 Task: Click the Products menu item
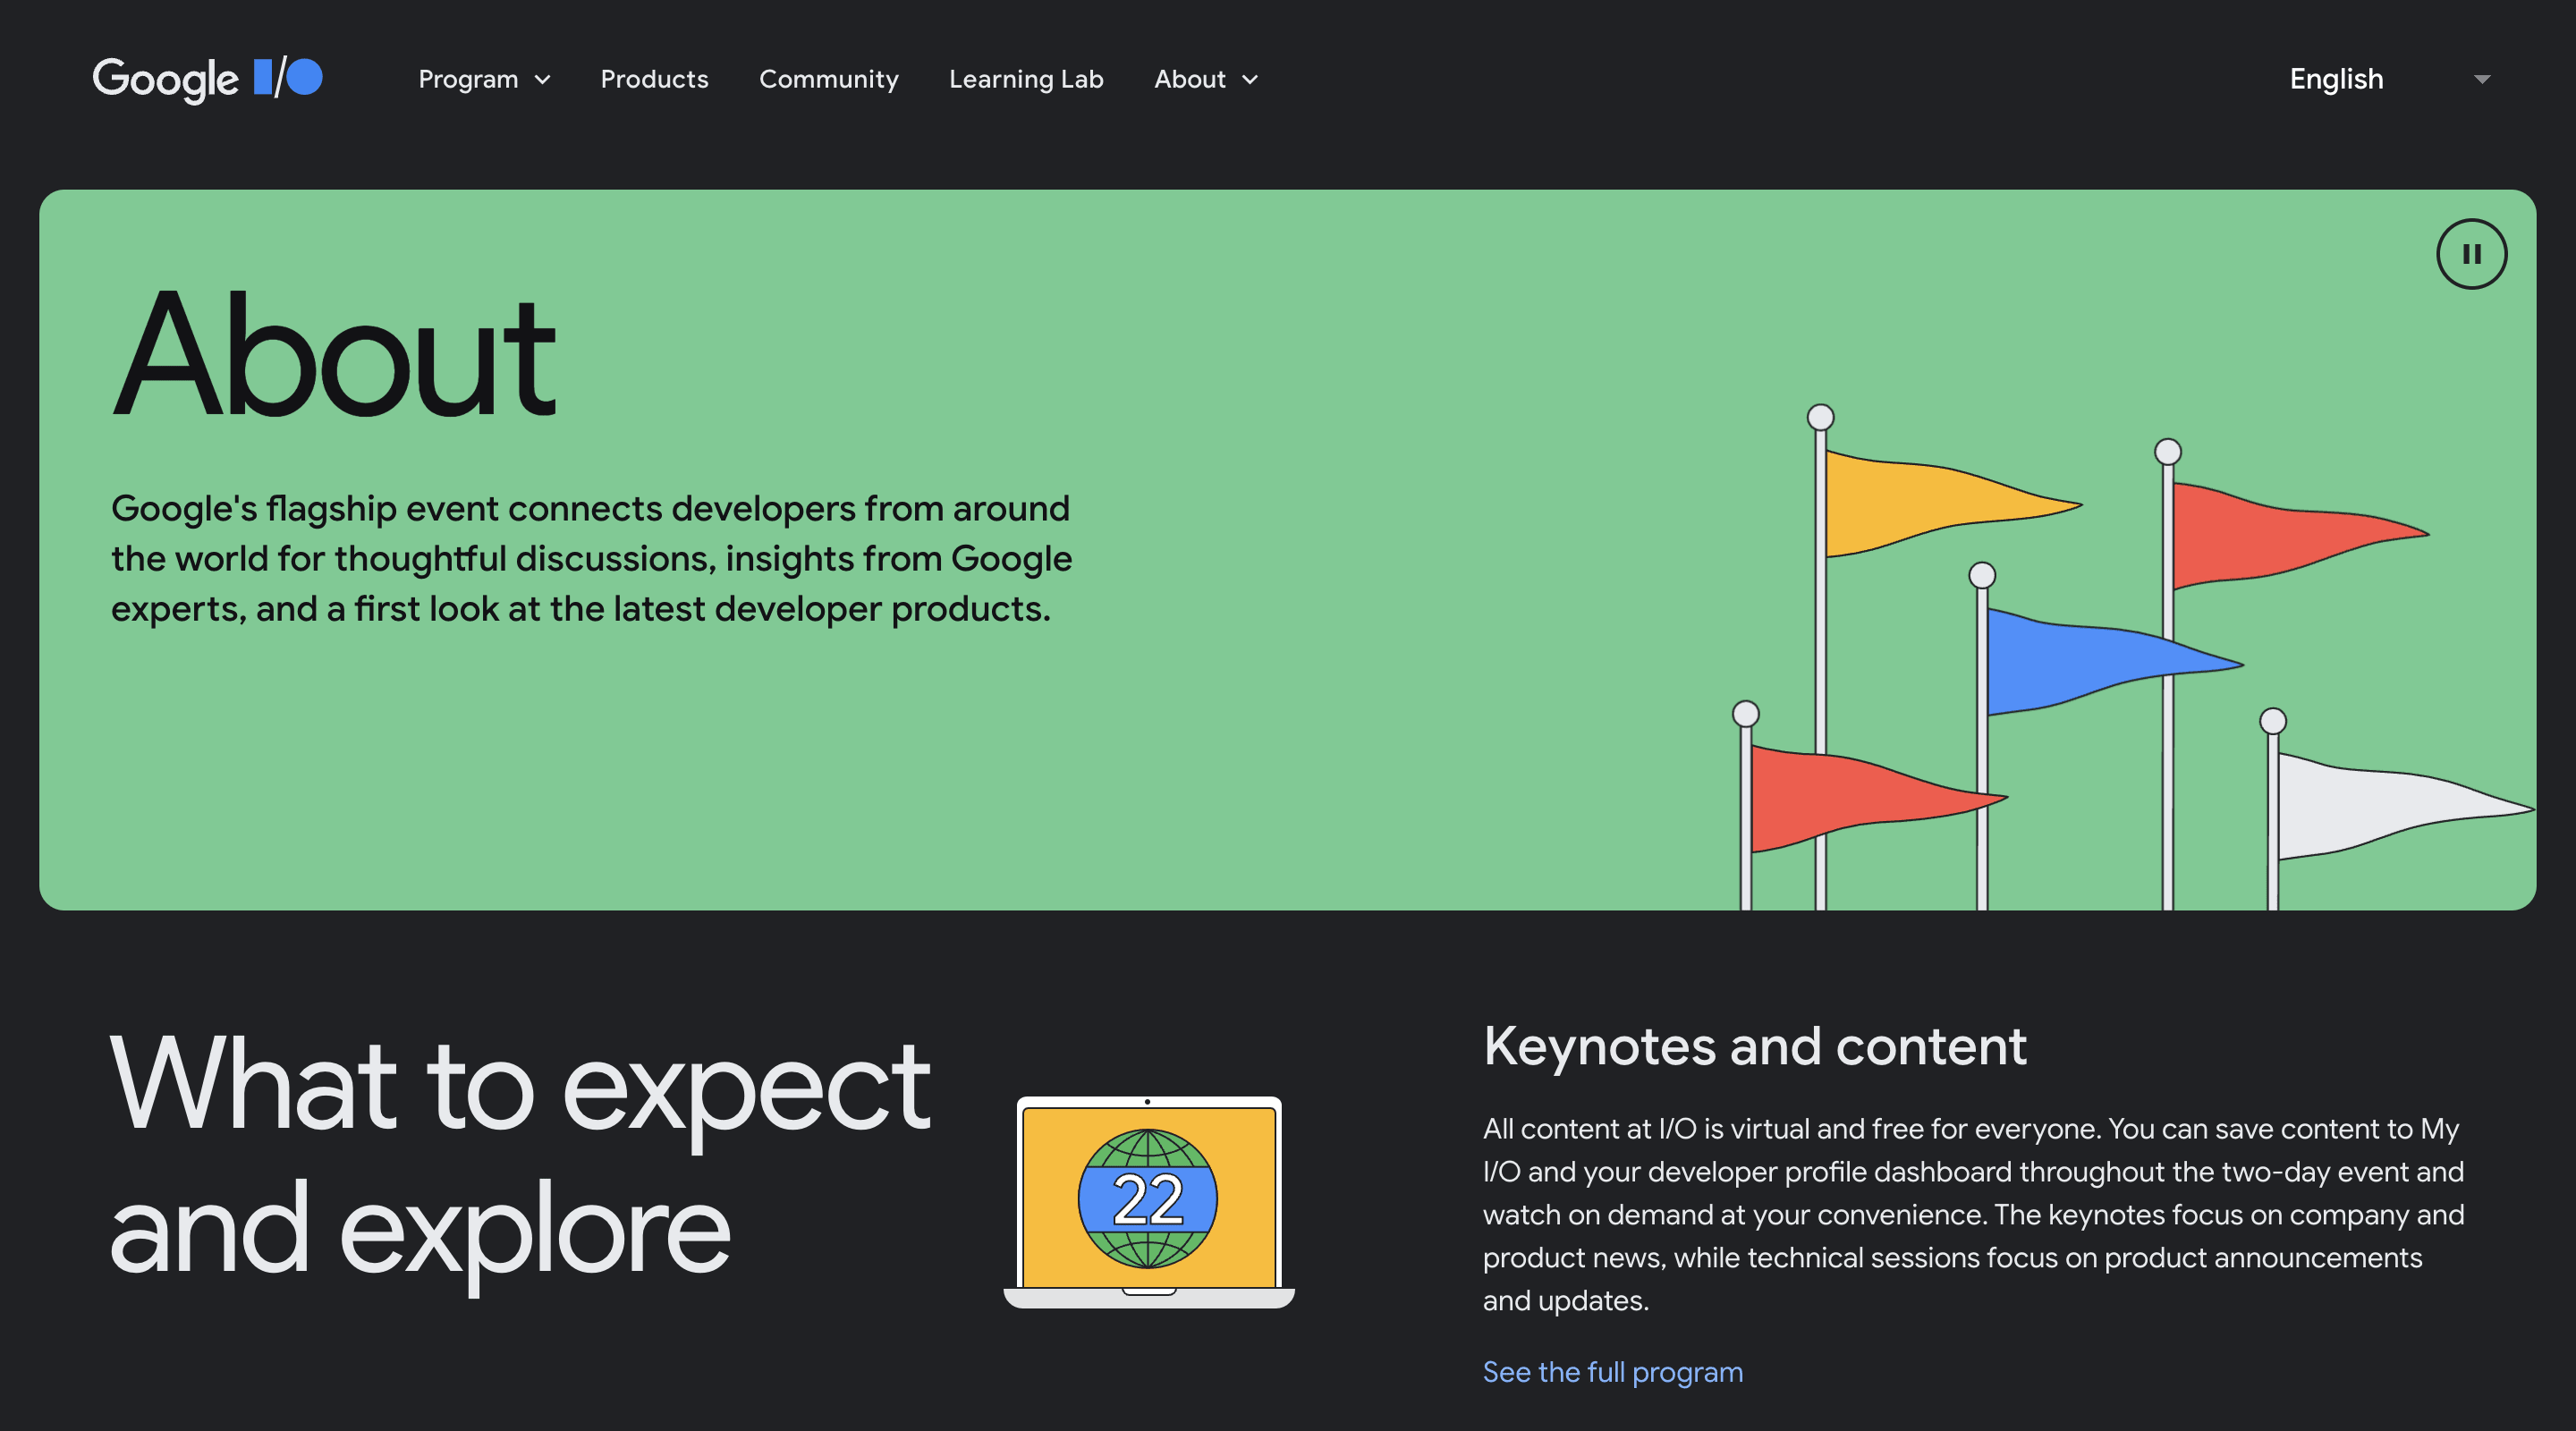[x=654, y=78]
